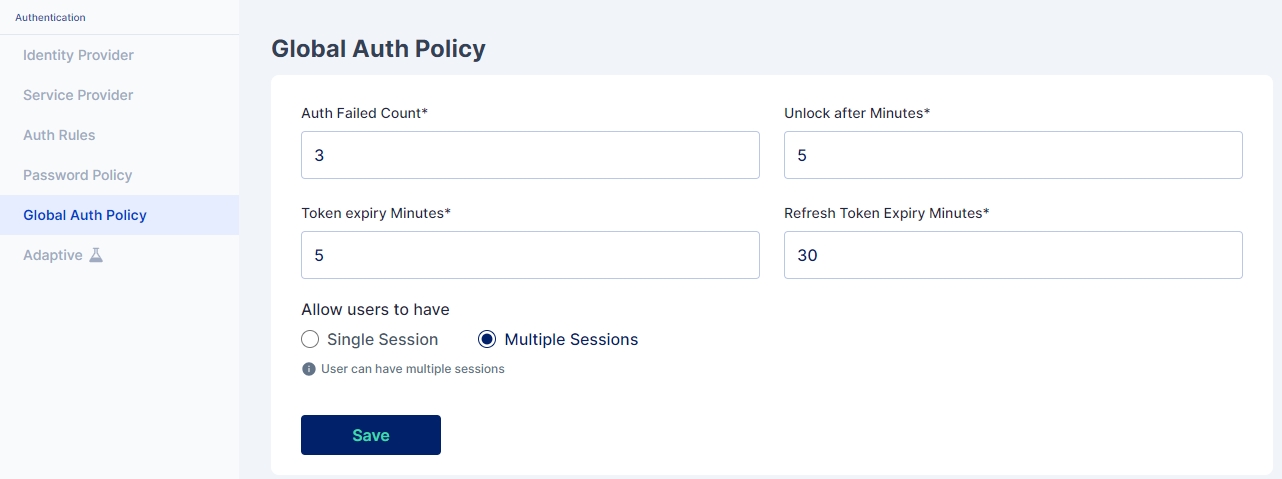Click the flask icon beside Adaptive
1282x479 pixels.
(x=96, y=255)
